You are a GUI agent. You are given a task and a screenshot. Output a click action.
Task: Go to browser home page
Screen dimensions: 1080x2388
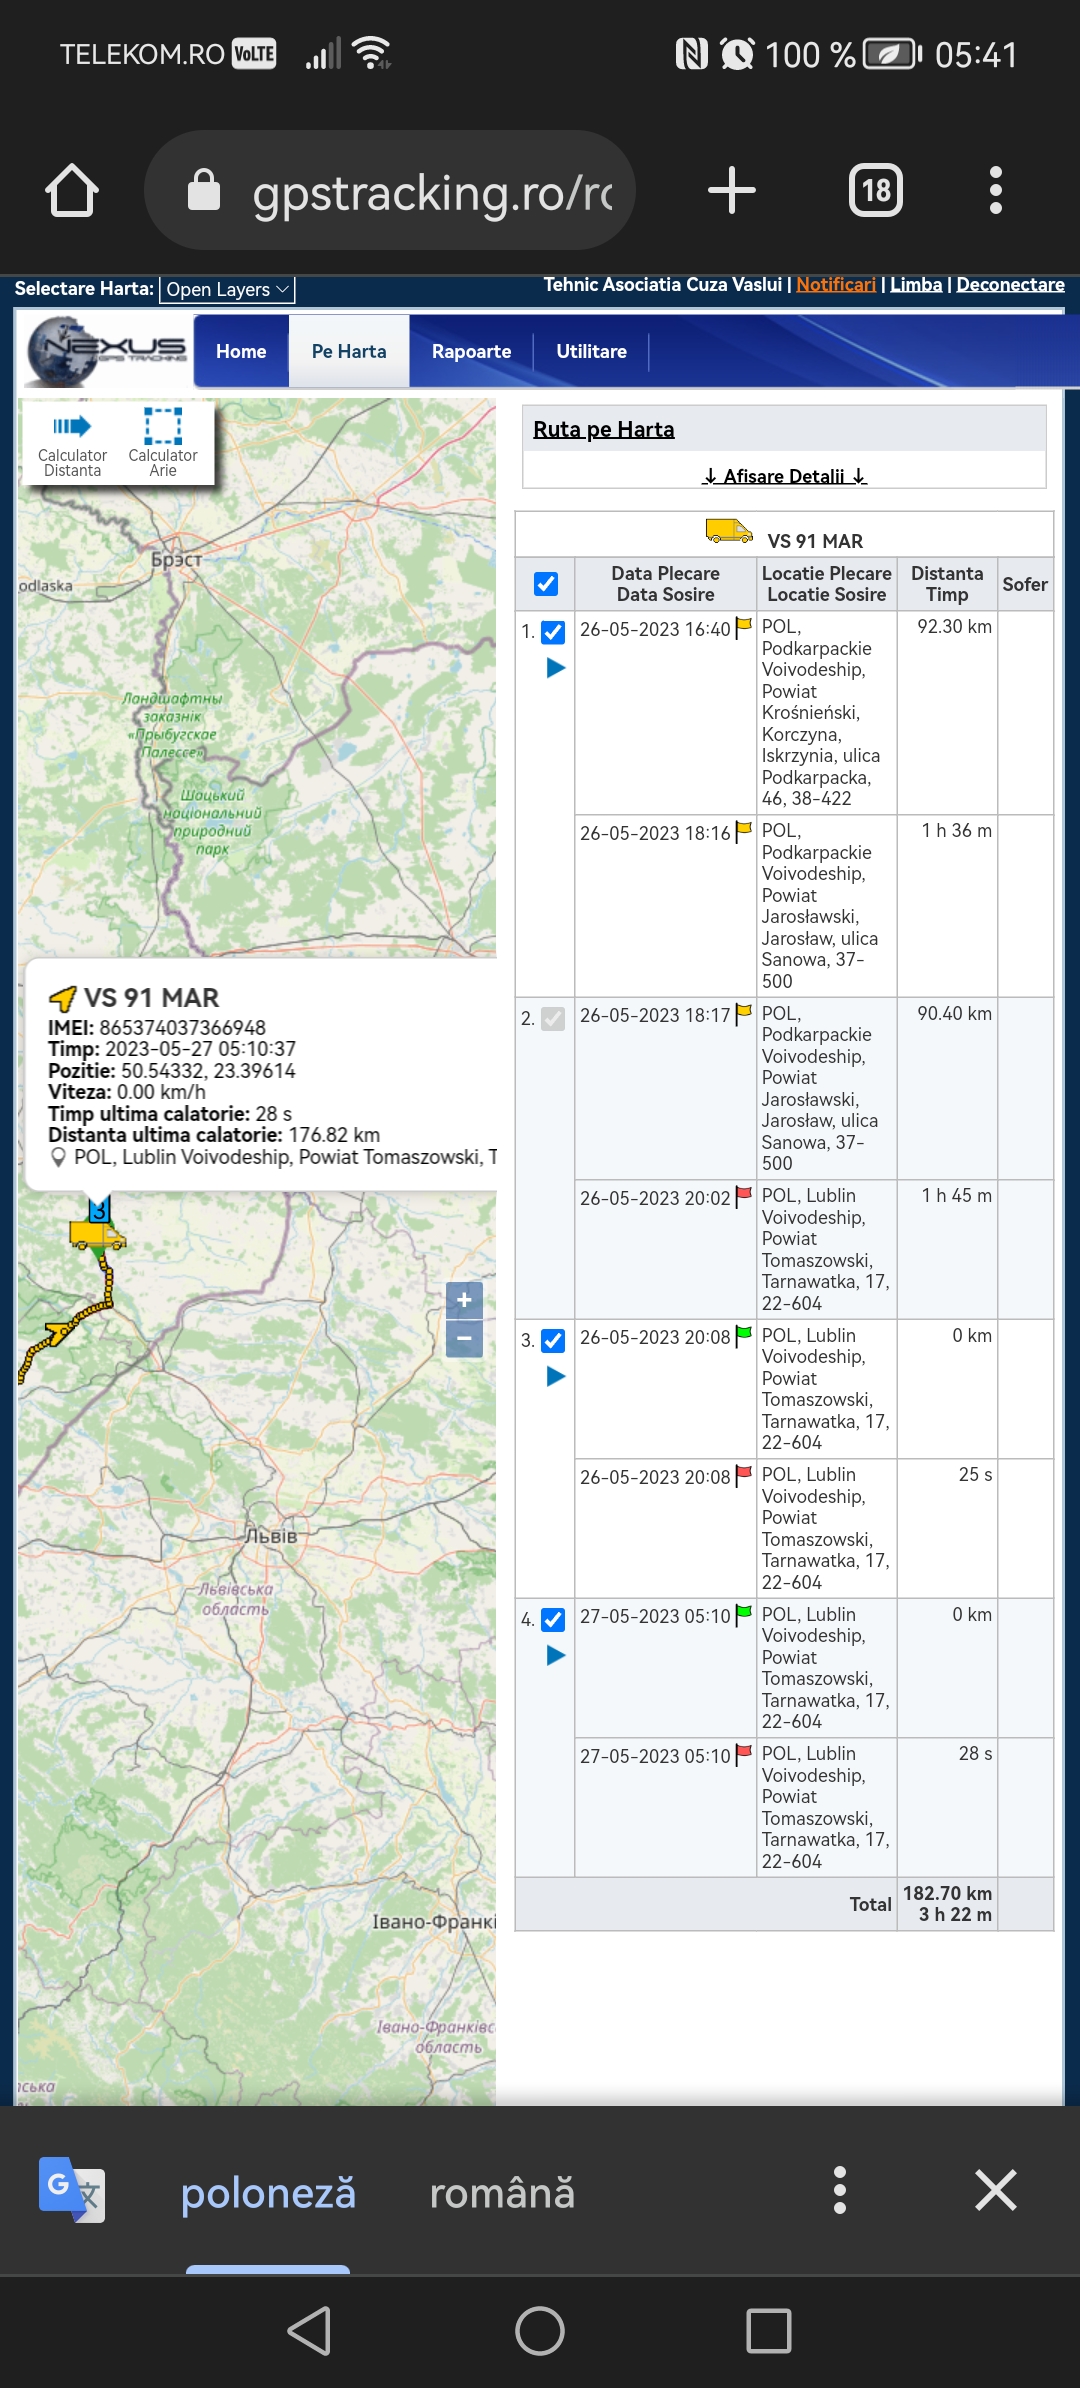pos(72,190)
